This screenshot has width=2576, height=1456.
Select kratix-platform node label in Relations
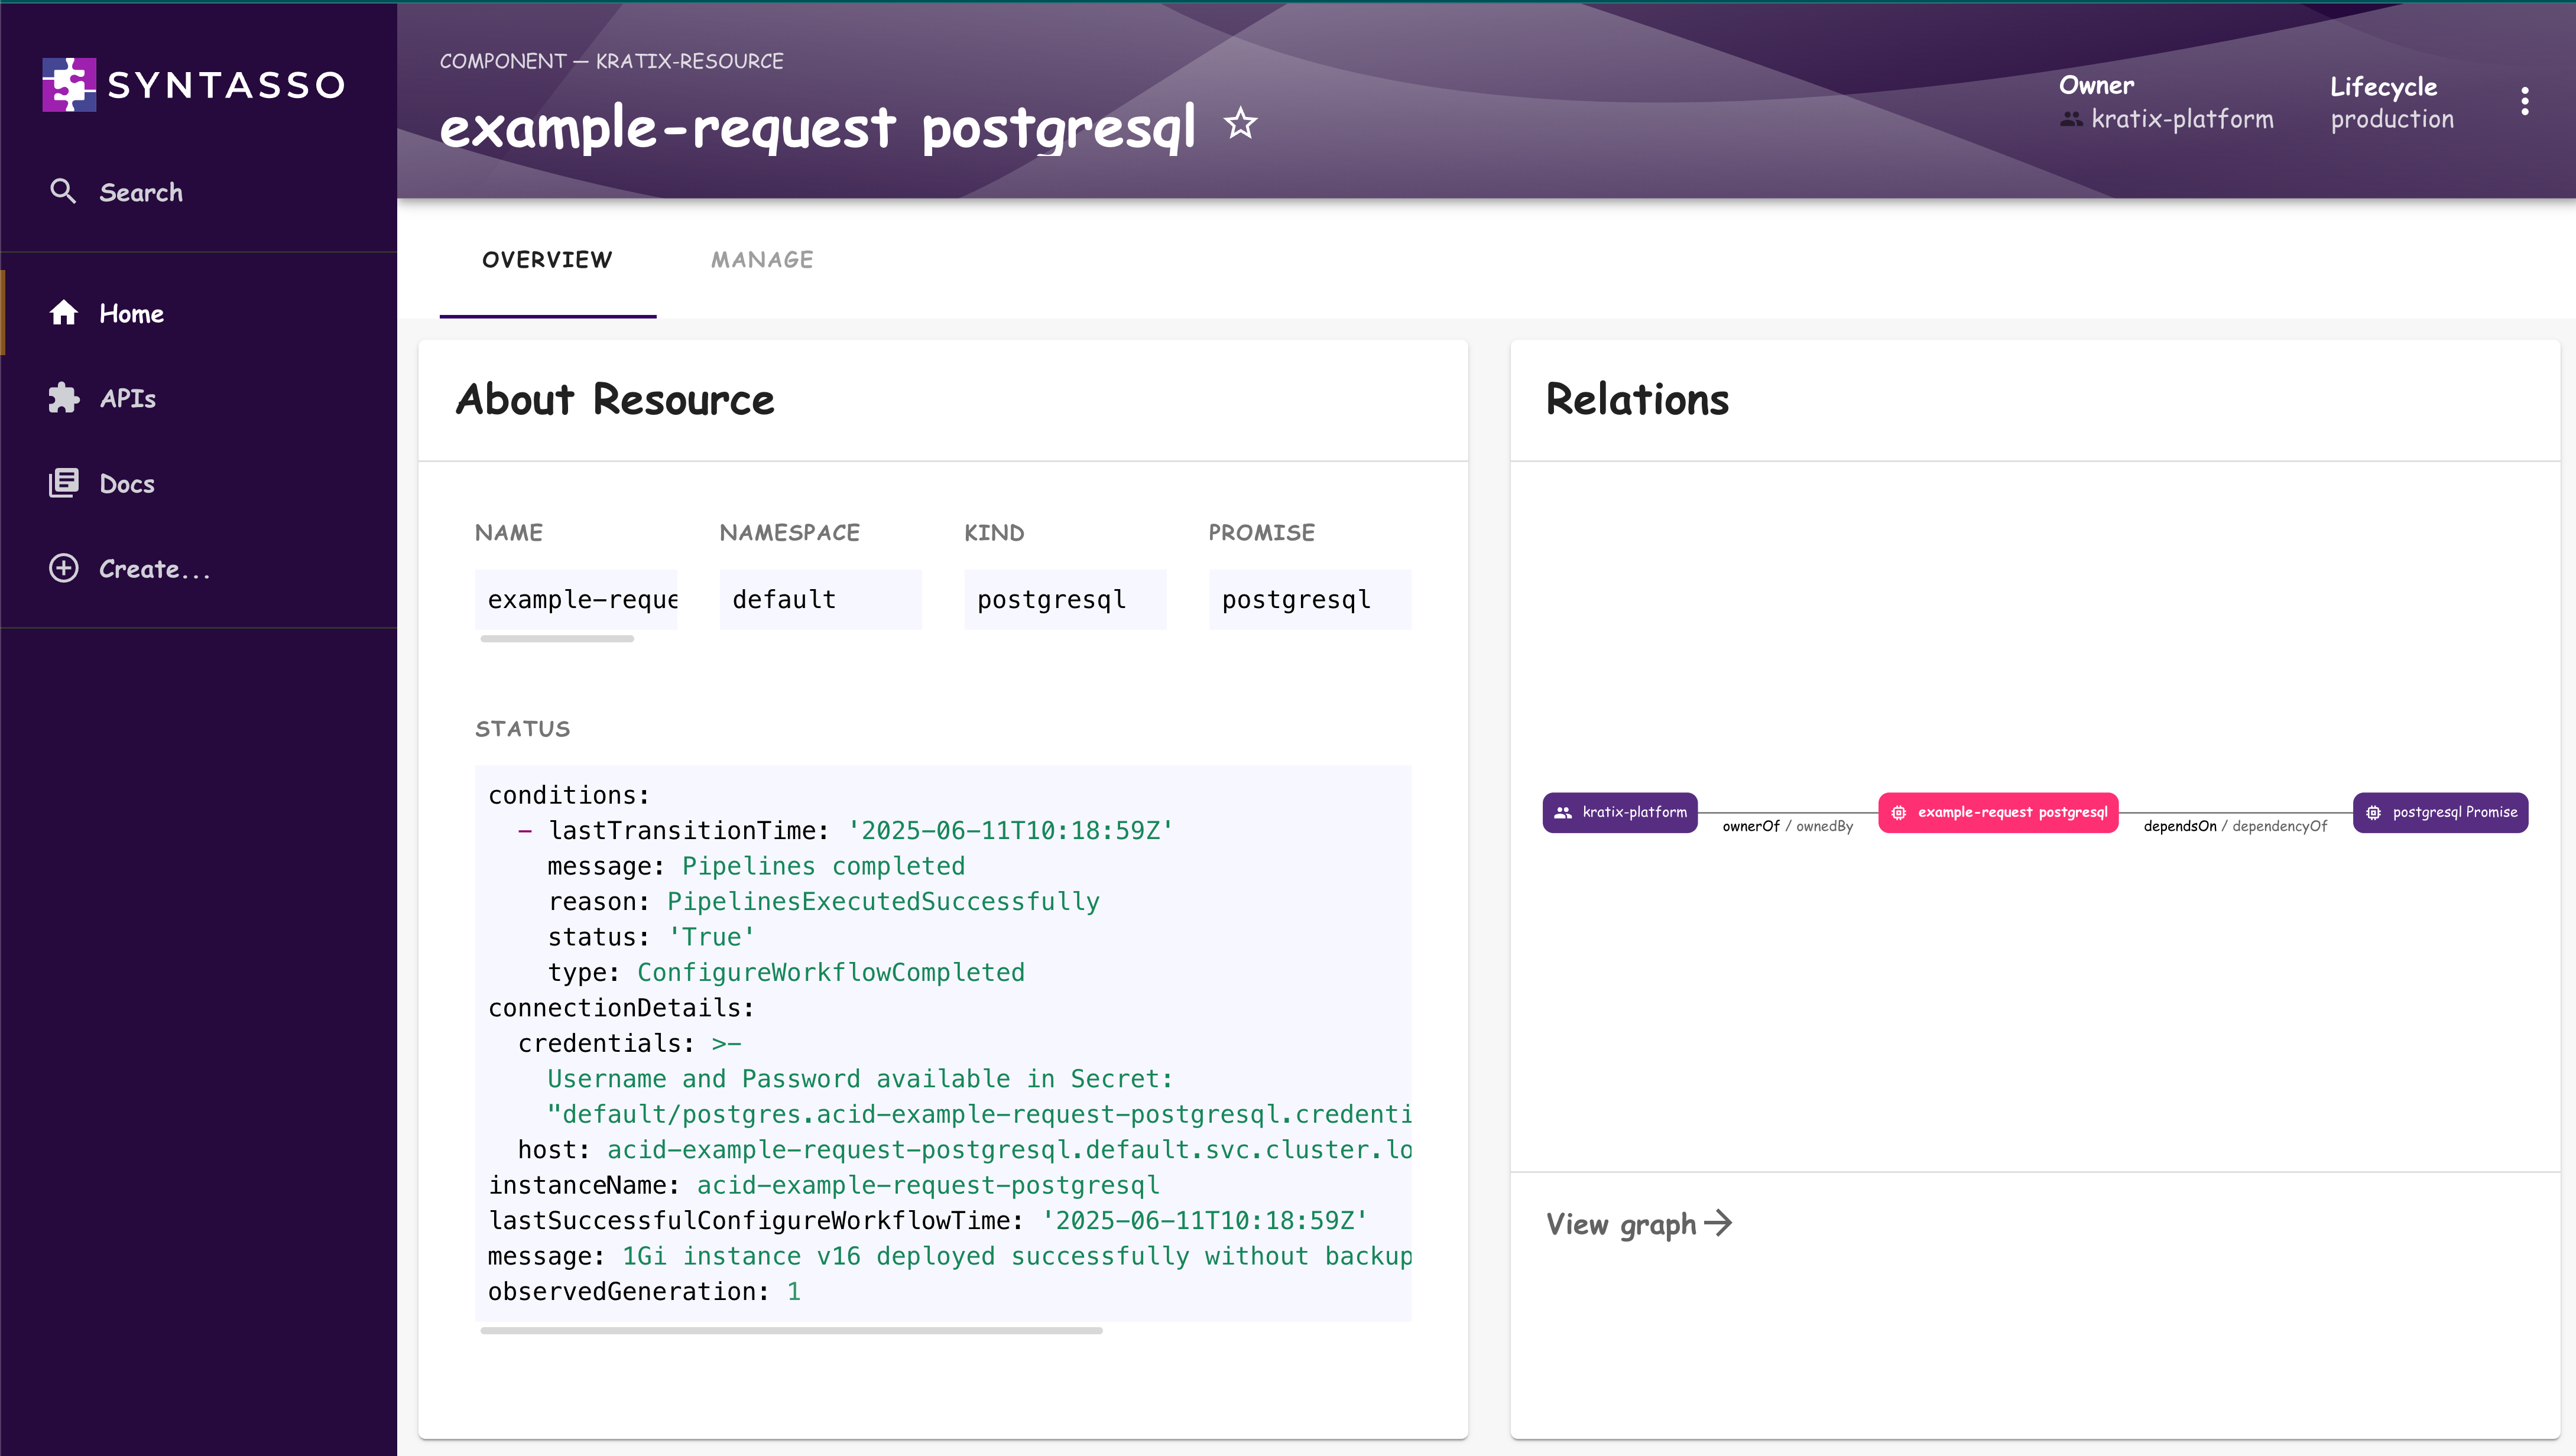pyautogui.click(x=1634, y=812)
